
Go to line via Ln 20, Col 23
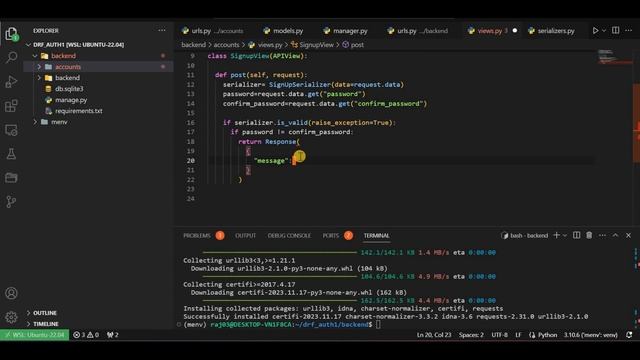click(434, 335)
